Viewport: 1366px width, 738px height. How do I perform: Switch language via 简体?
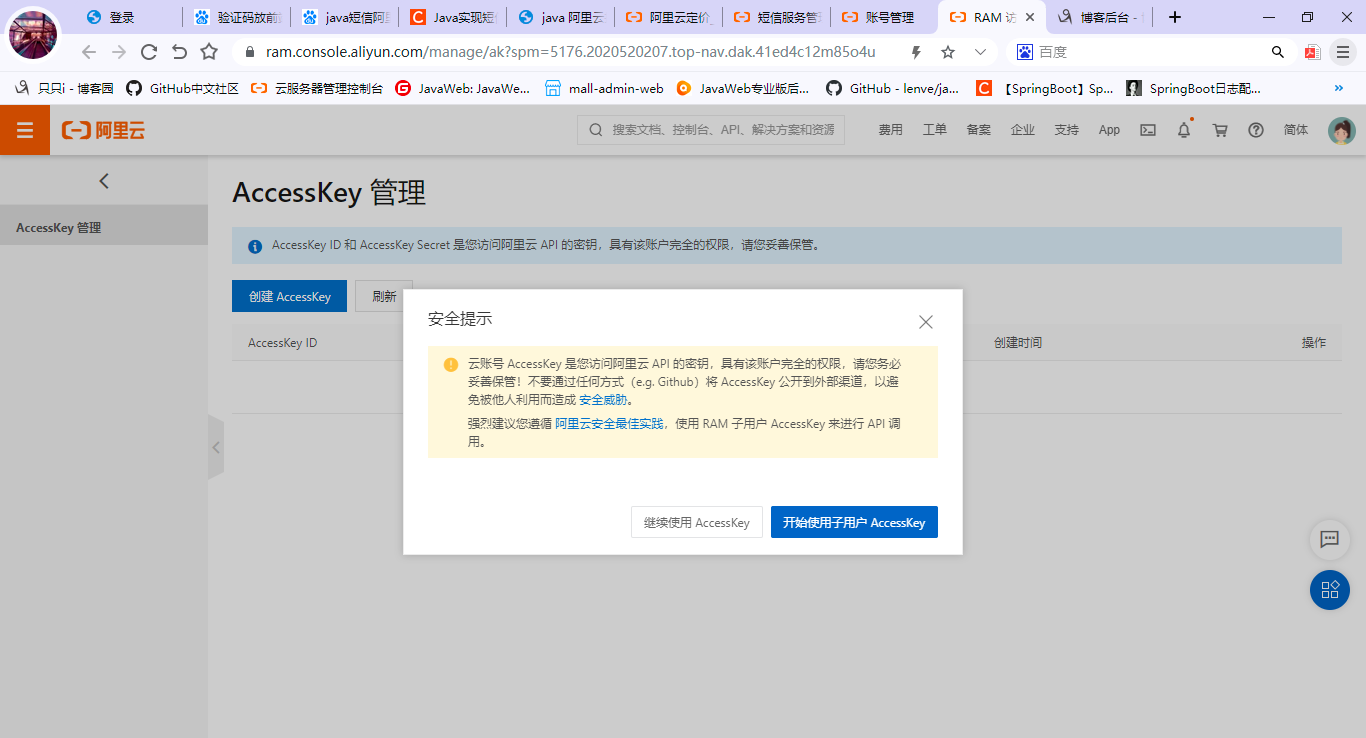pyautogui.click(x=1296, y=130)
